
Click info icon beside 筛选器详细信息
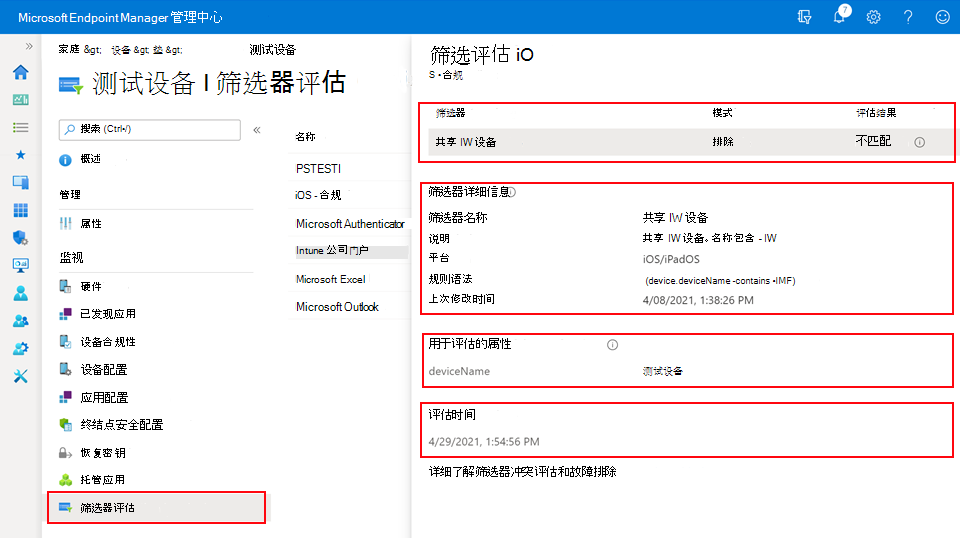pos(512,192)
